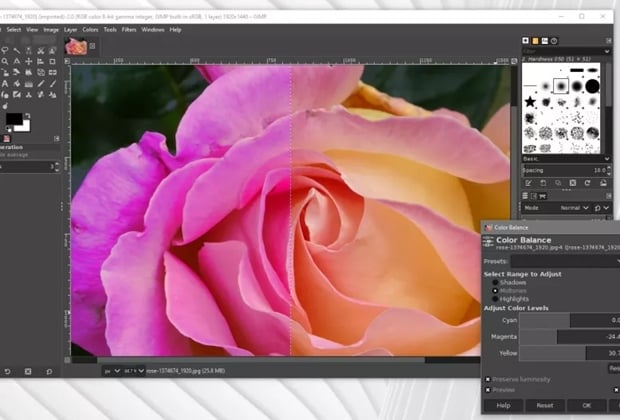The width and height of the screenshot is (620, 420).
Task: Click the Cyan level slider
Action: pos(569,320)
